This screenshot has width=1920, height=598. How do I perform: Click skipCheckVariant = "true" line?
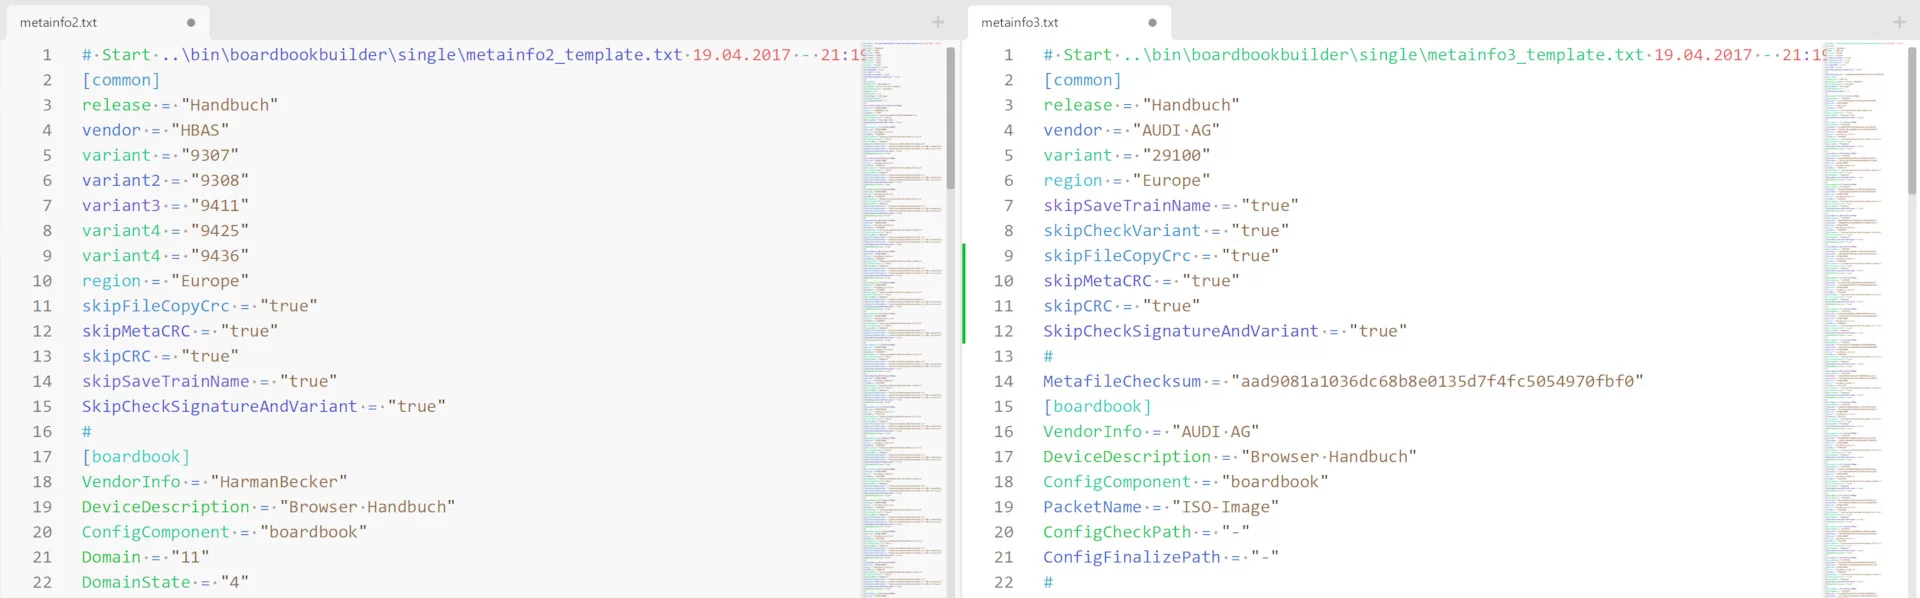coord(1166,230)
